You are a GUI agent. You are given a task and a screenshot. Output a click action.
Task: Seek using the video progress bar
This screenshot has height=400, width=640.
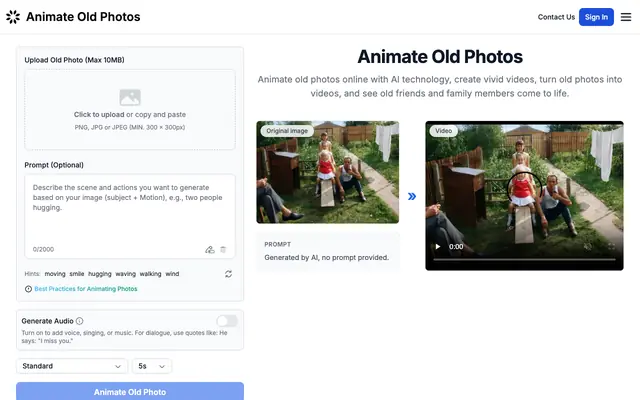[x=524, y=259]
